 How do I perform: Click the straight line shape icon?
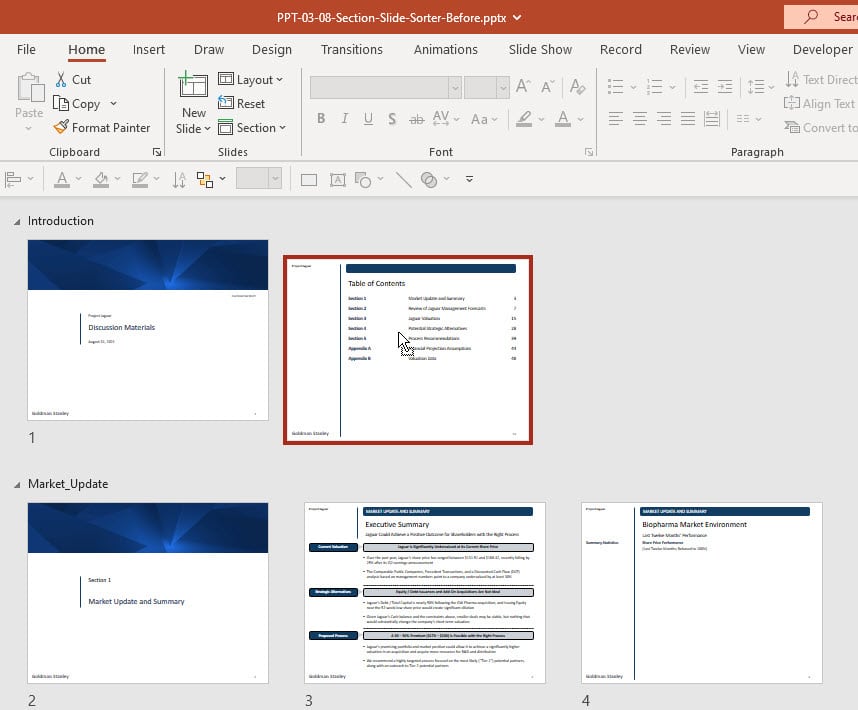click(403, 180)
